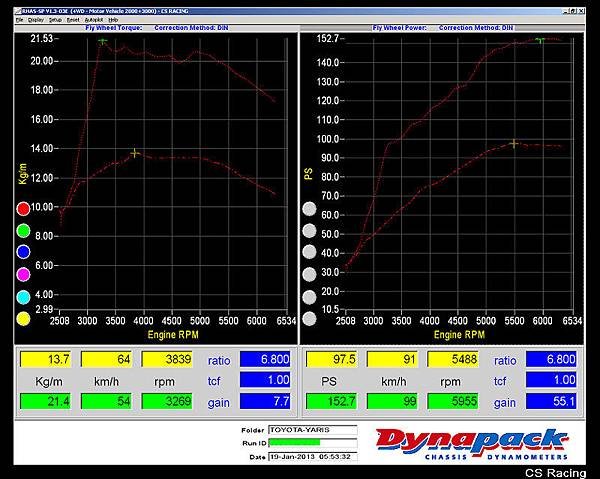Viewport: 600px width, 479px height.
Task: Open the Help menu
Action: pos(113,20)
